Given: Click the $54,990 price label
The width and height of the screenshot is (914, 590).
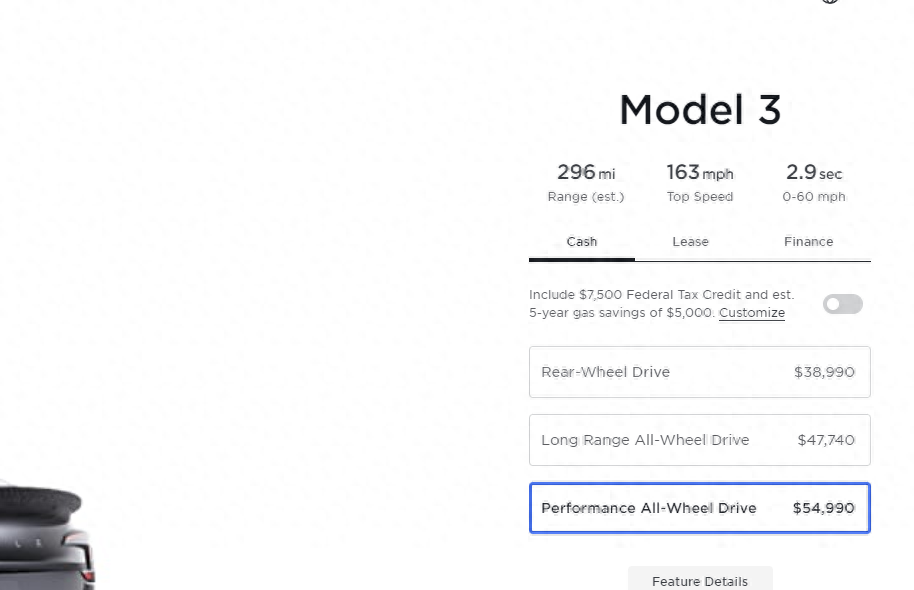Looking at the screenshot, I should point(824,508).
